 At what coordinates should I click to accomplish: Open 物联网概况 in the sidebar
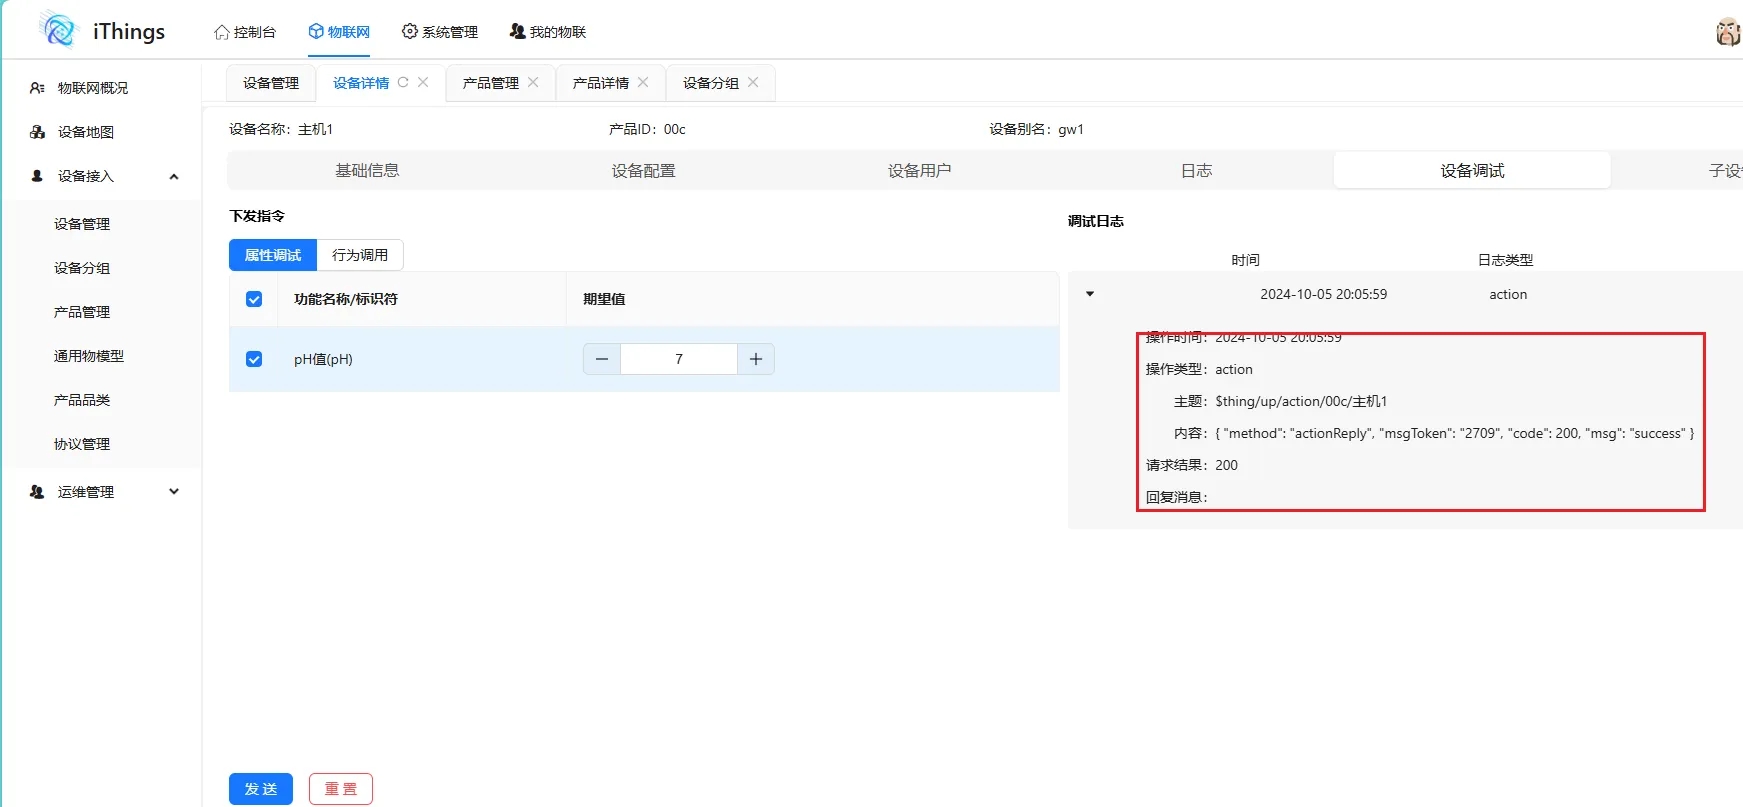click(x=92, y=88)
